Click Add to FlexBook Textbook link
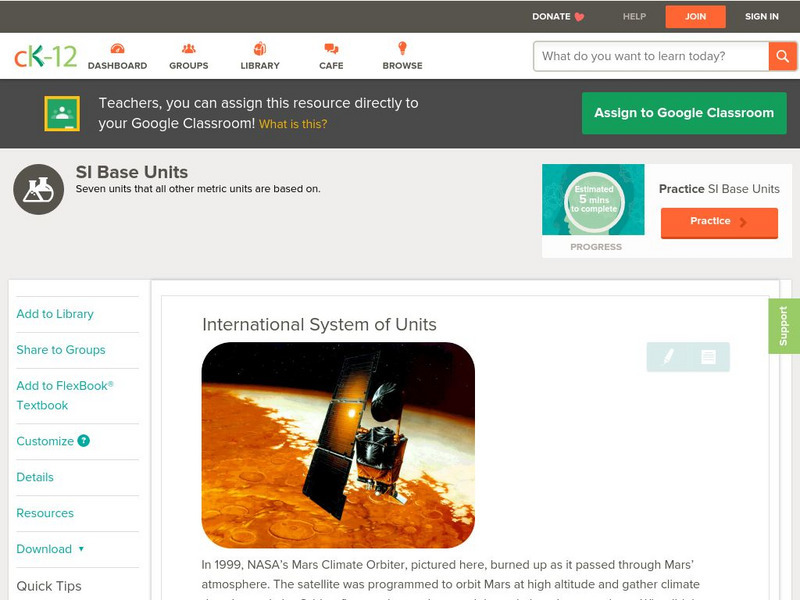The image size is (800, 600). (x=65, y=395)
